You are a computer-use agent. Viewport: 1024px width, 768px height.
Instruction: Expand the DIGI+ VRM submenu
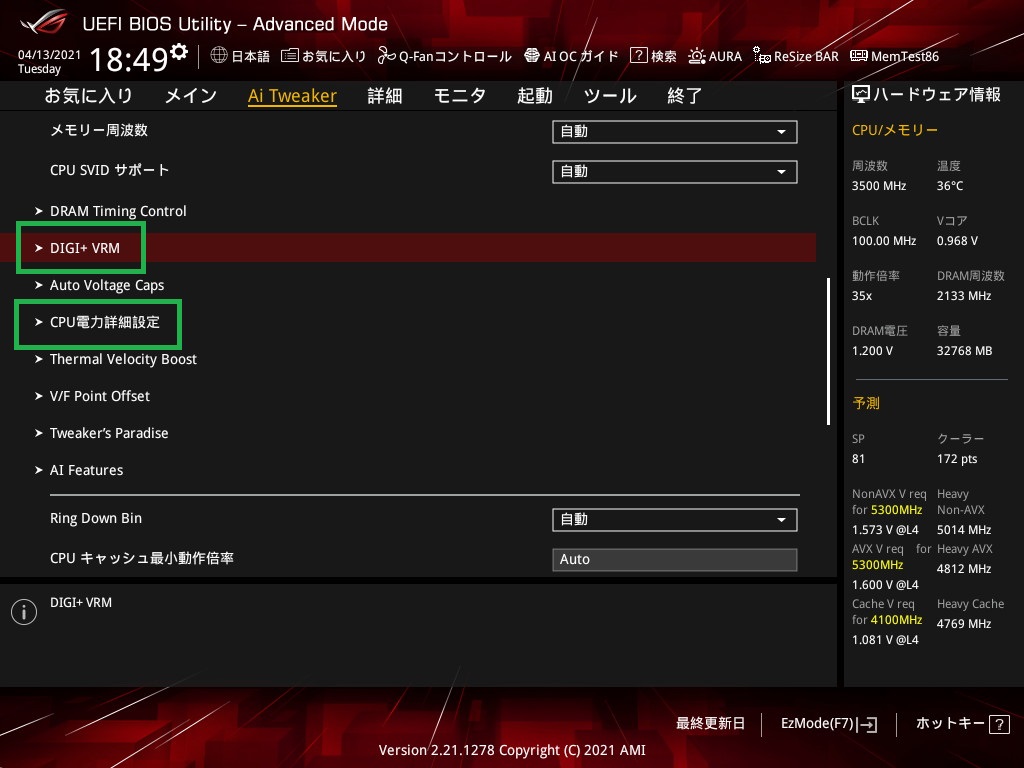tap(85, 248)
